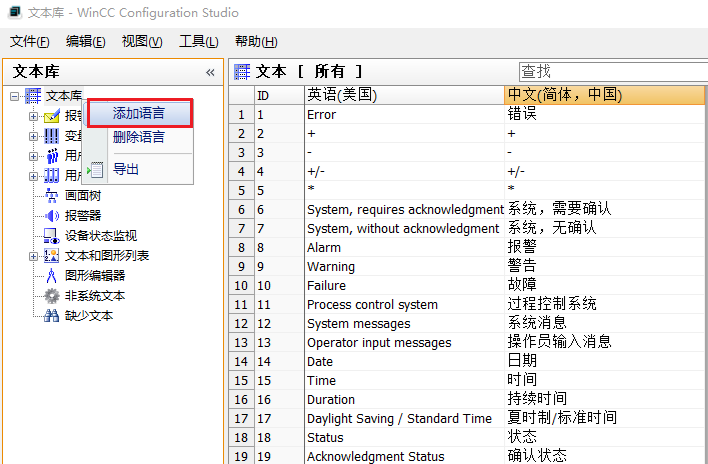This screenshot has width=708, height=464.
Task: Choose 删除语言 in the context menu
Action: click(x=139, y=137)
